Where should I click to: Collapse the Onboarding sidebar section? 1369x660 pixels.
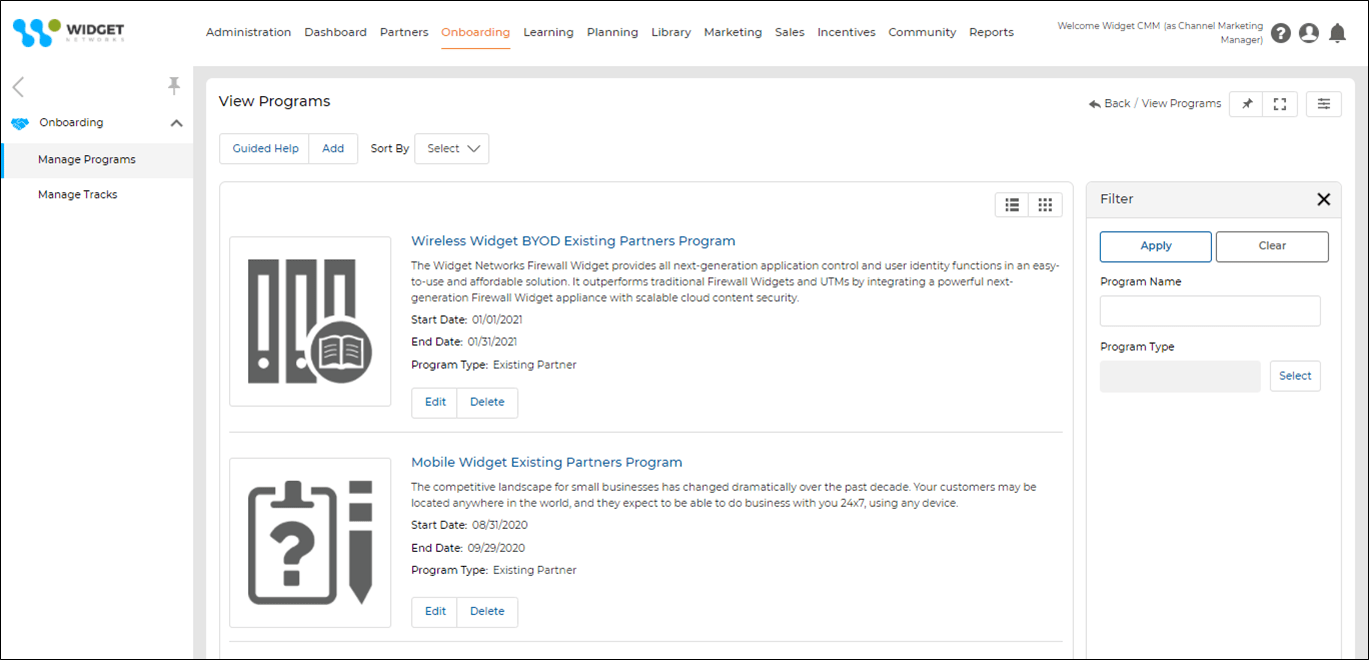click(177, 123)
